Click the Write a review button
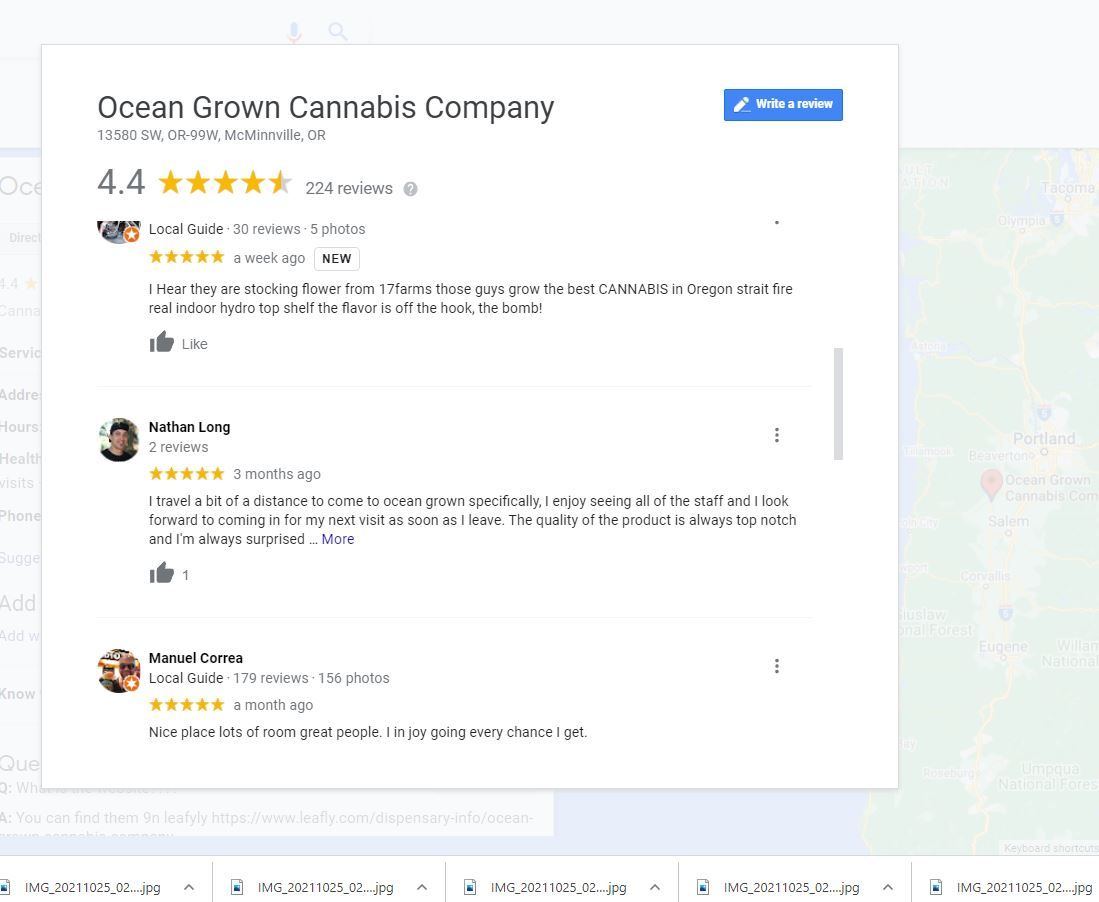 [x=783, y=104]
